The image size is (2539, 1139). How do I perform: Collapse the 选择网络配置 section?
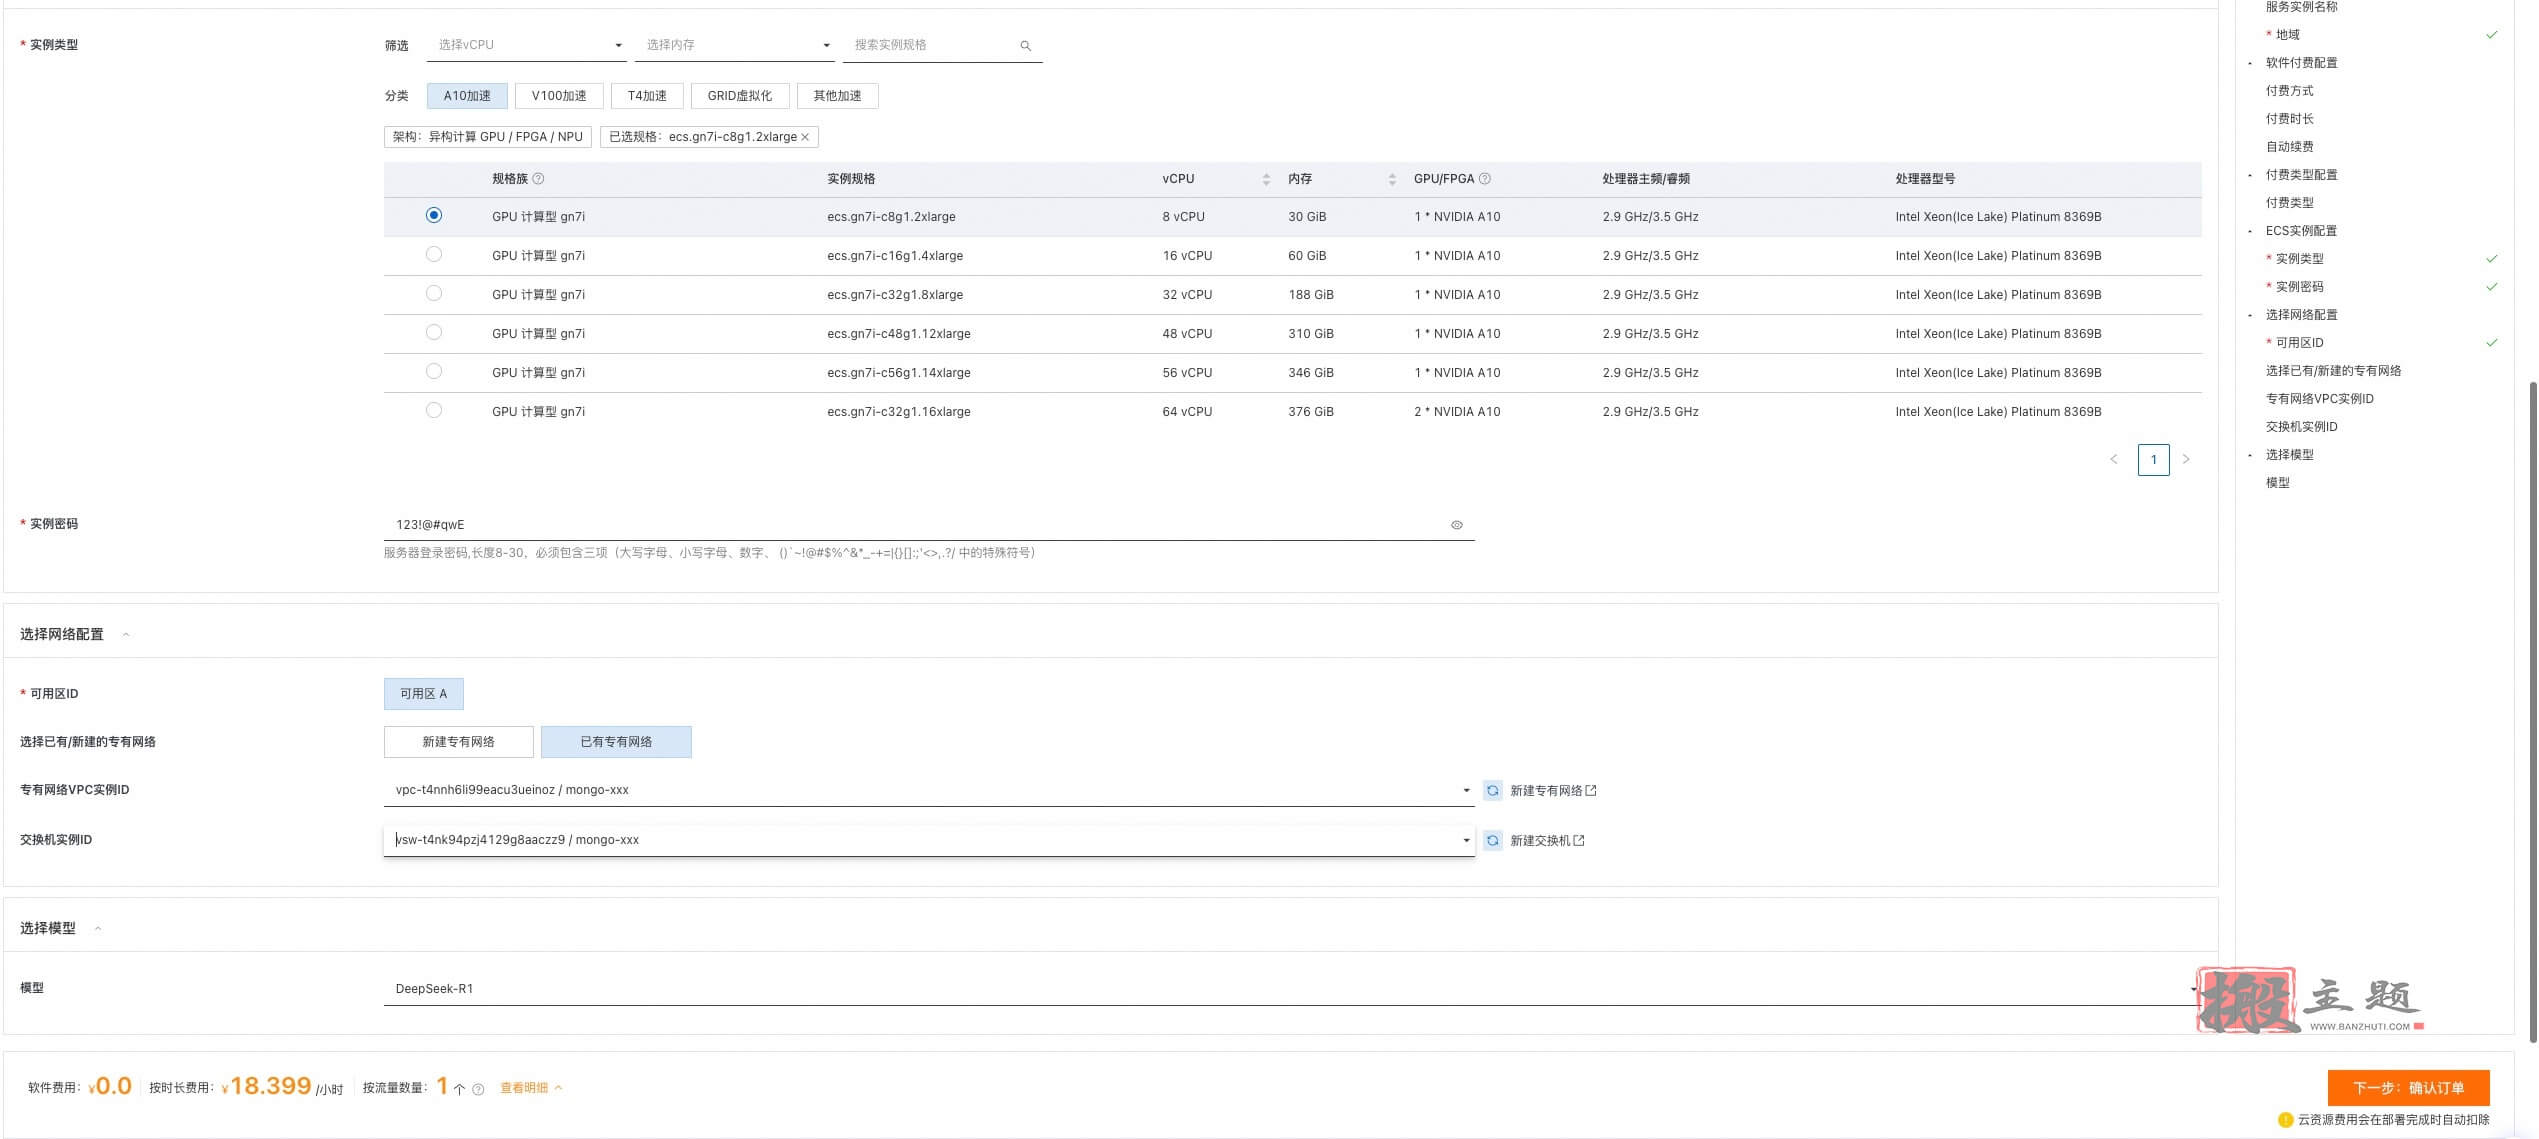pyautogui.click(x=126, y=635)
